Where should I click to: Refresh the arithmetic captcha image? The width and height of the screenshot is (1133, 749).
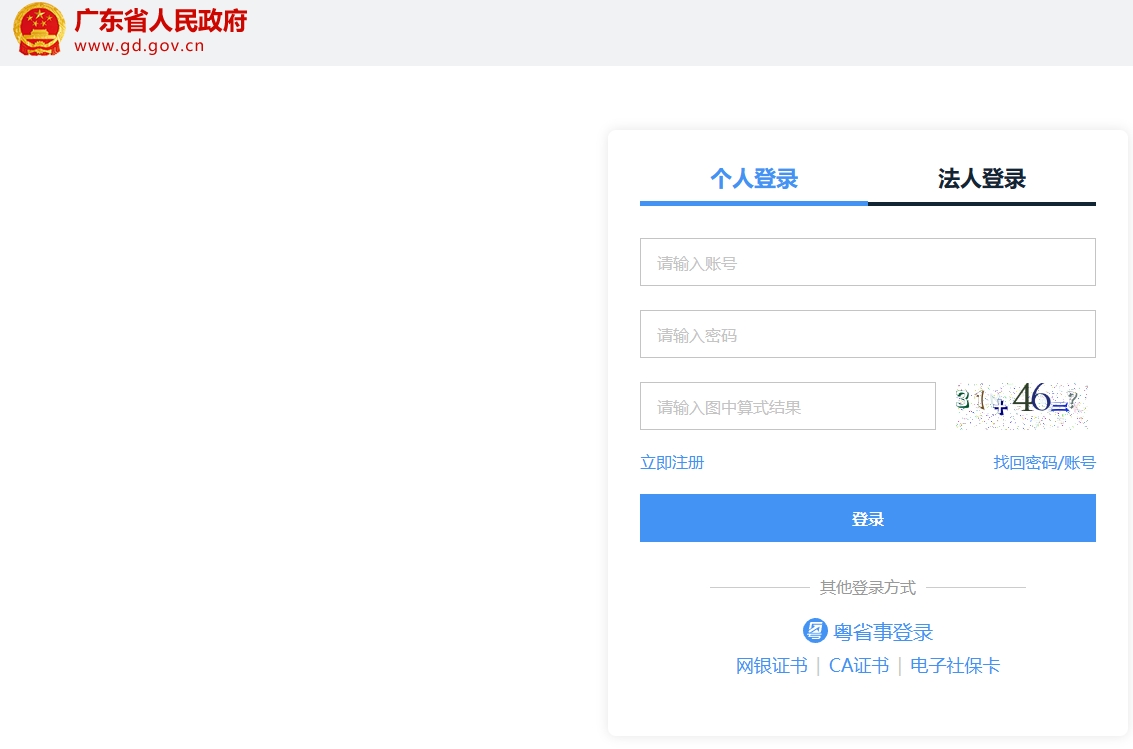[1021, 405]
